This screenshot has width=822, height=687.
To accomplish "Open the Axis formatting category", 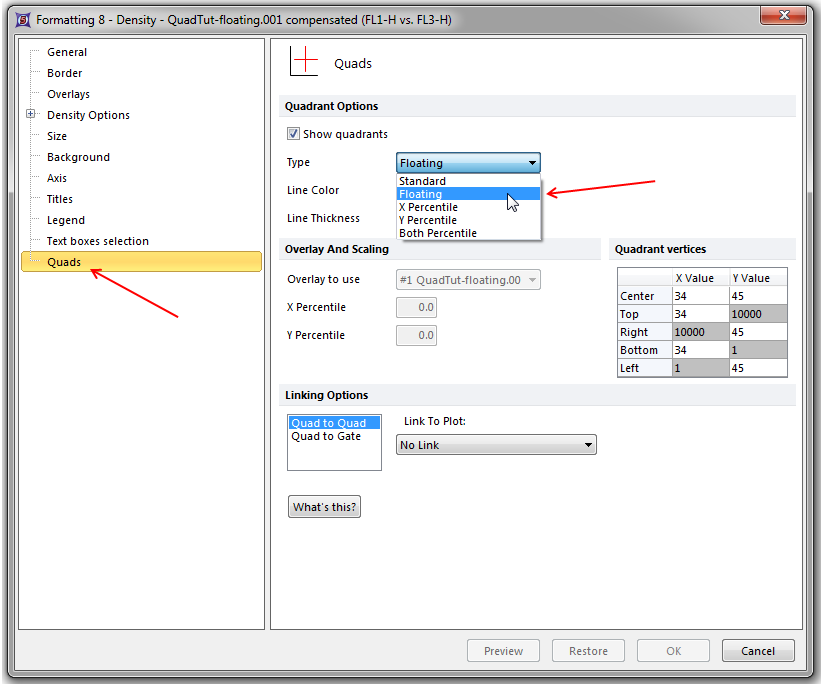I will pyautogui.click(x=57, y=178).
